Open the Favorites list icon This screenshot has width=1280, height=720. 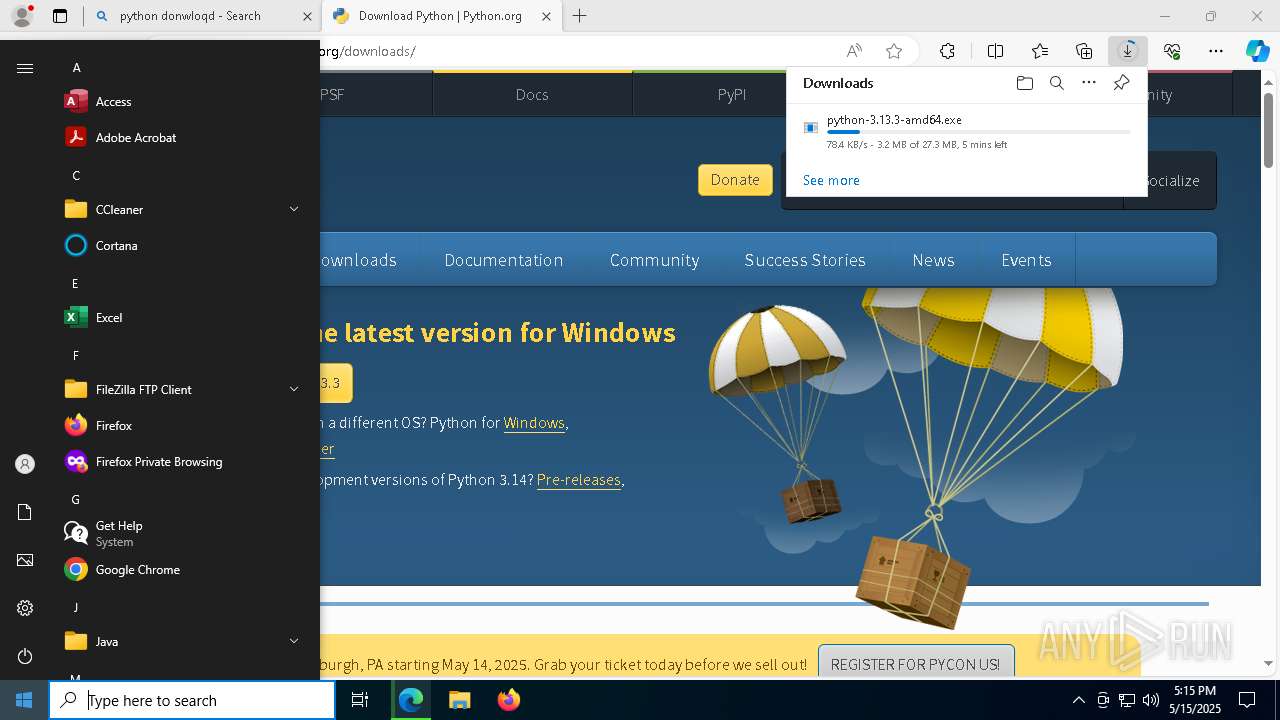coord(1040,51)
